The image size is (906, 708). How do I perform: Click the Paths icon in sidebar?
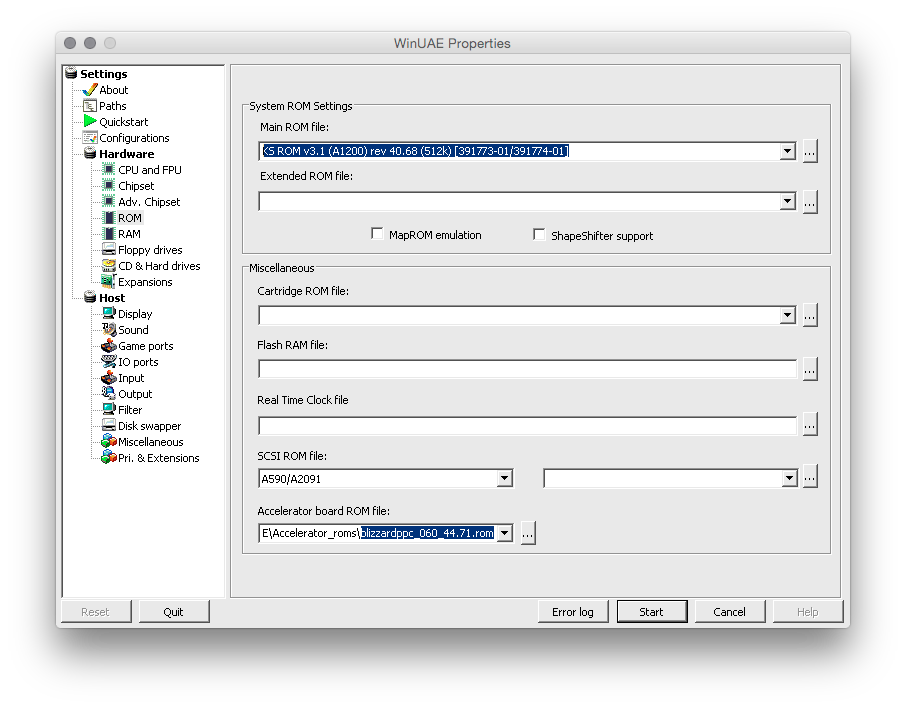[90, 106]
